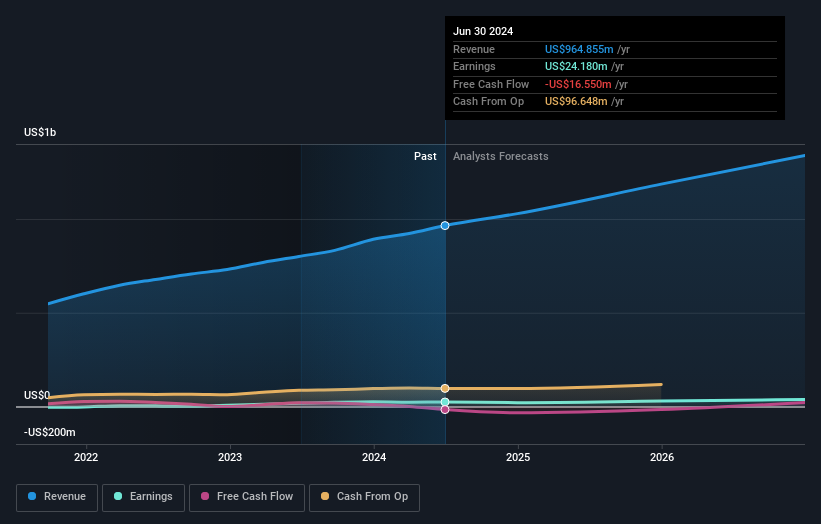This screenshot has width=821, height=524.
Task: Click the teal Earnings legend dot
Action: point(118,496)
